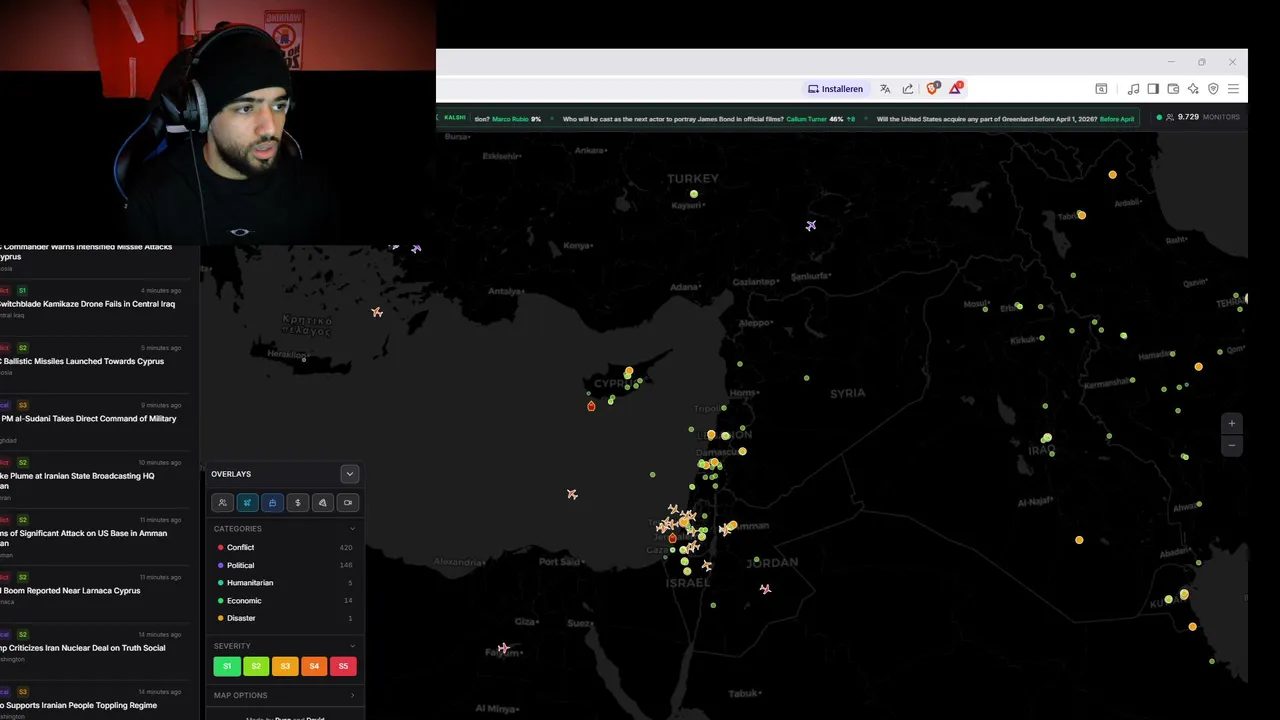
Task: Click the share page icon
Action: [x=908, y=89]
